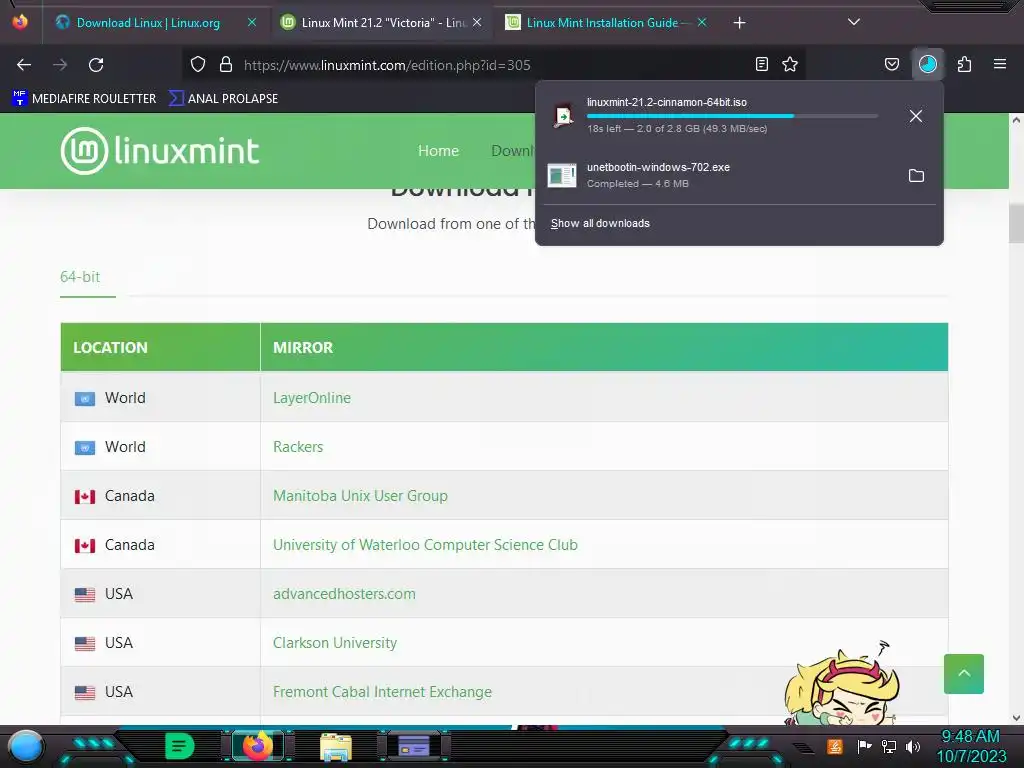Open the extensions puzzle icon
Image resolution: width=1024 pixels, height=768 pixels.
(964, 64)
